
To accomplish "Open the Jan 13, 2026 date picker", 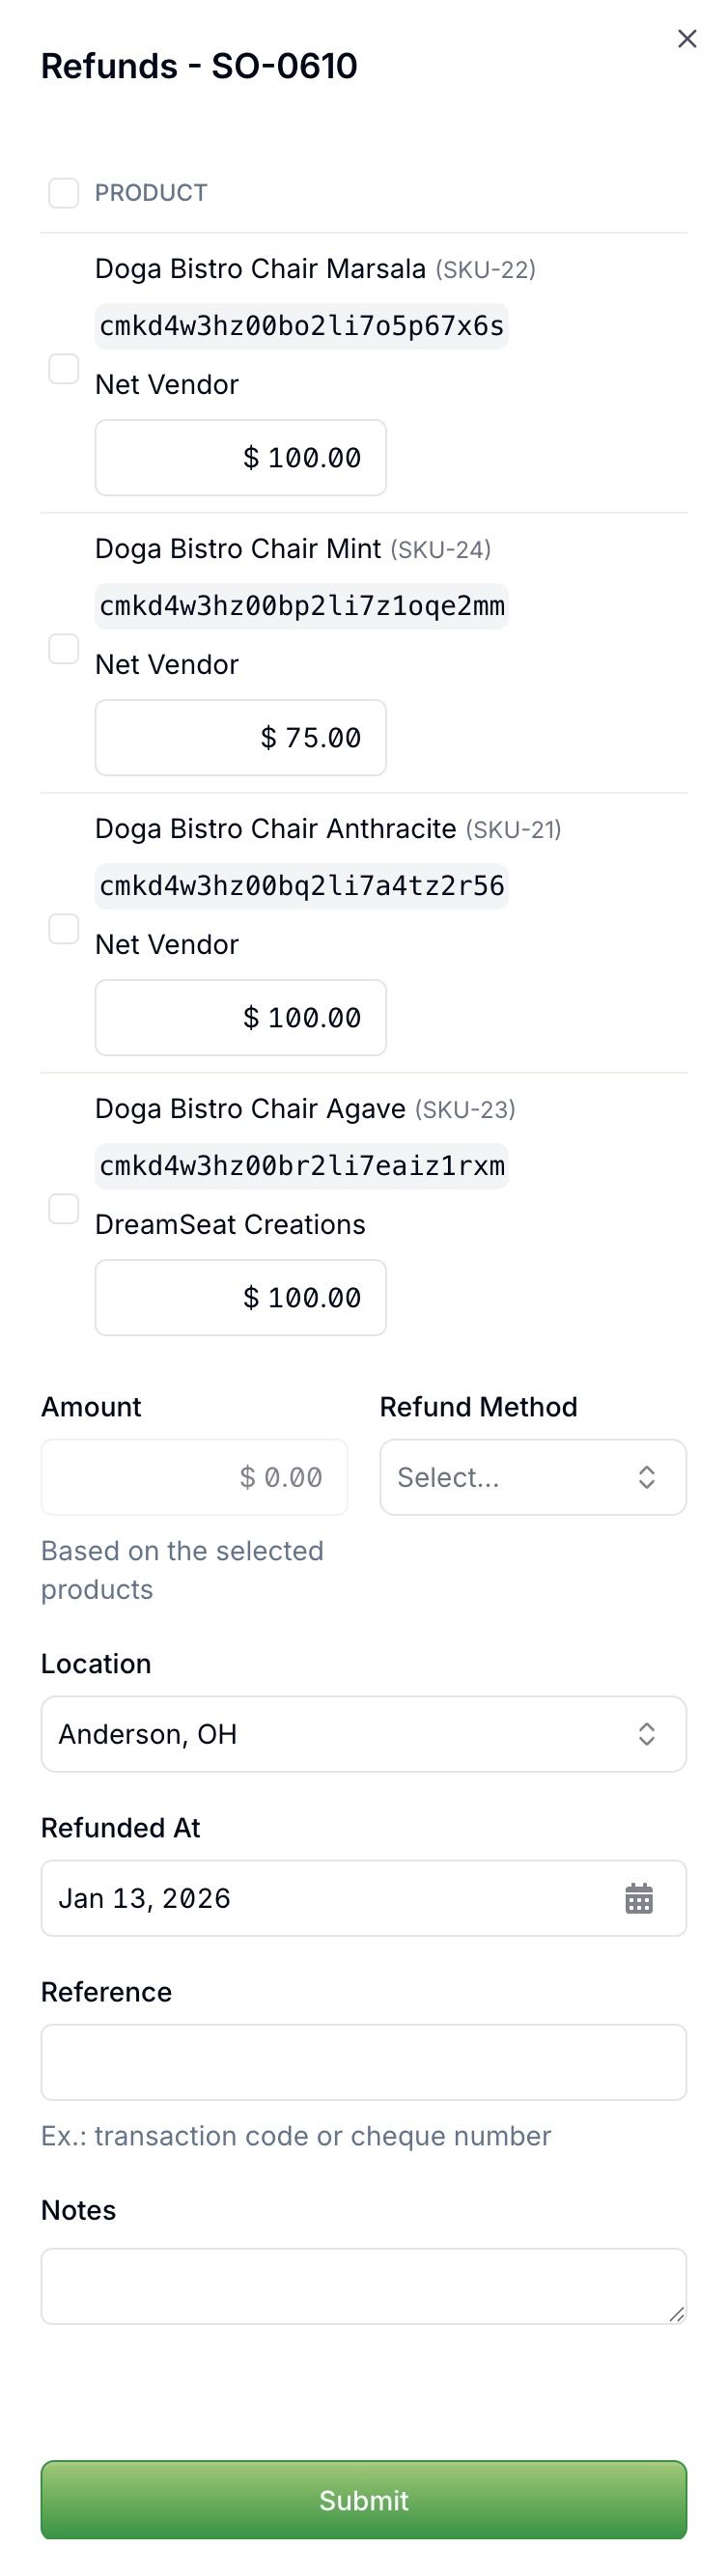I will [x=364, y=1898].
